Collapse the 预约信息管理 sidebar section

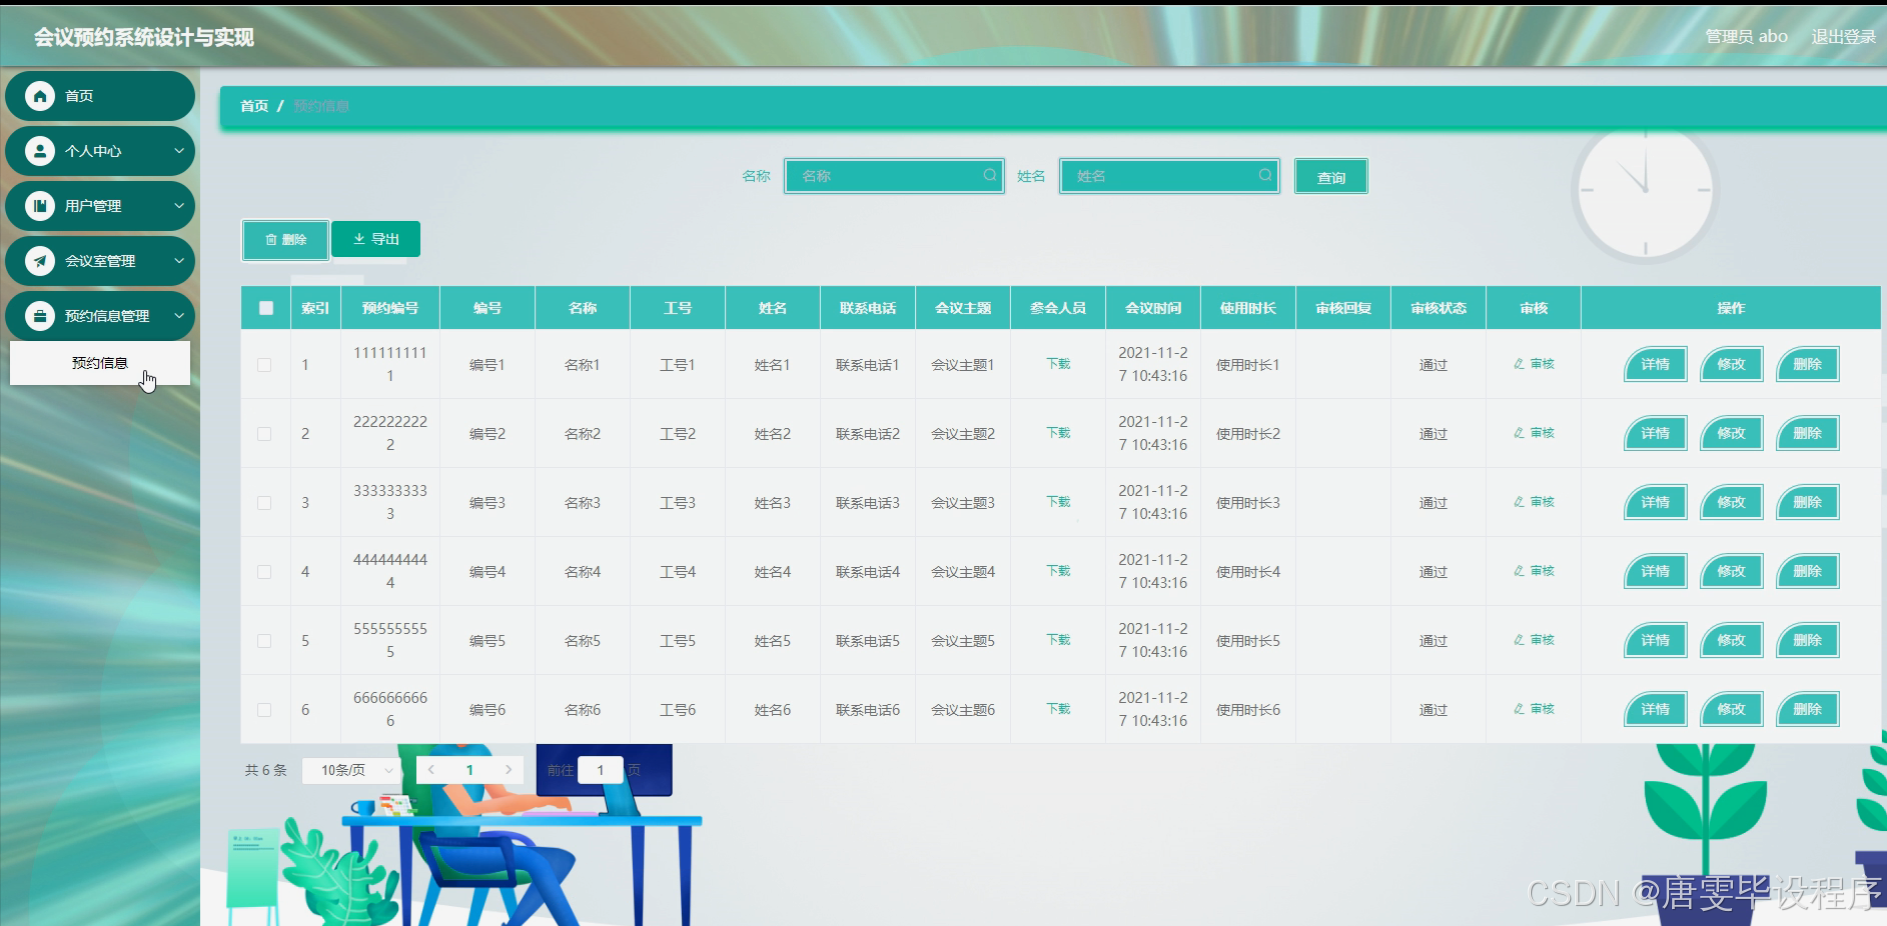180,315
